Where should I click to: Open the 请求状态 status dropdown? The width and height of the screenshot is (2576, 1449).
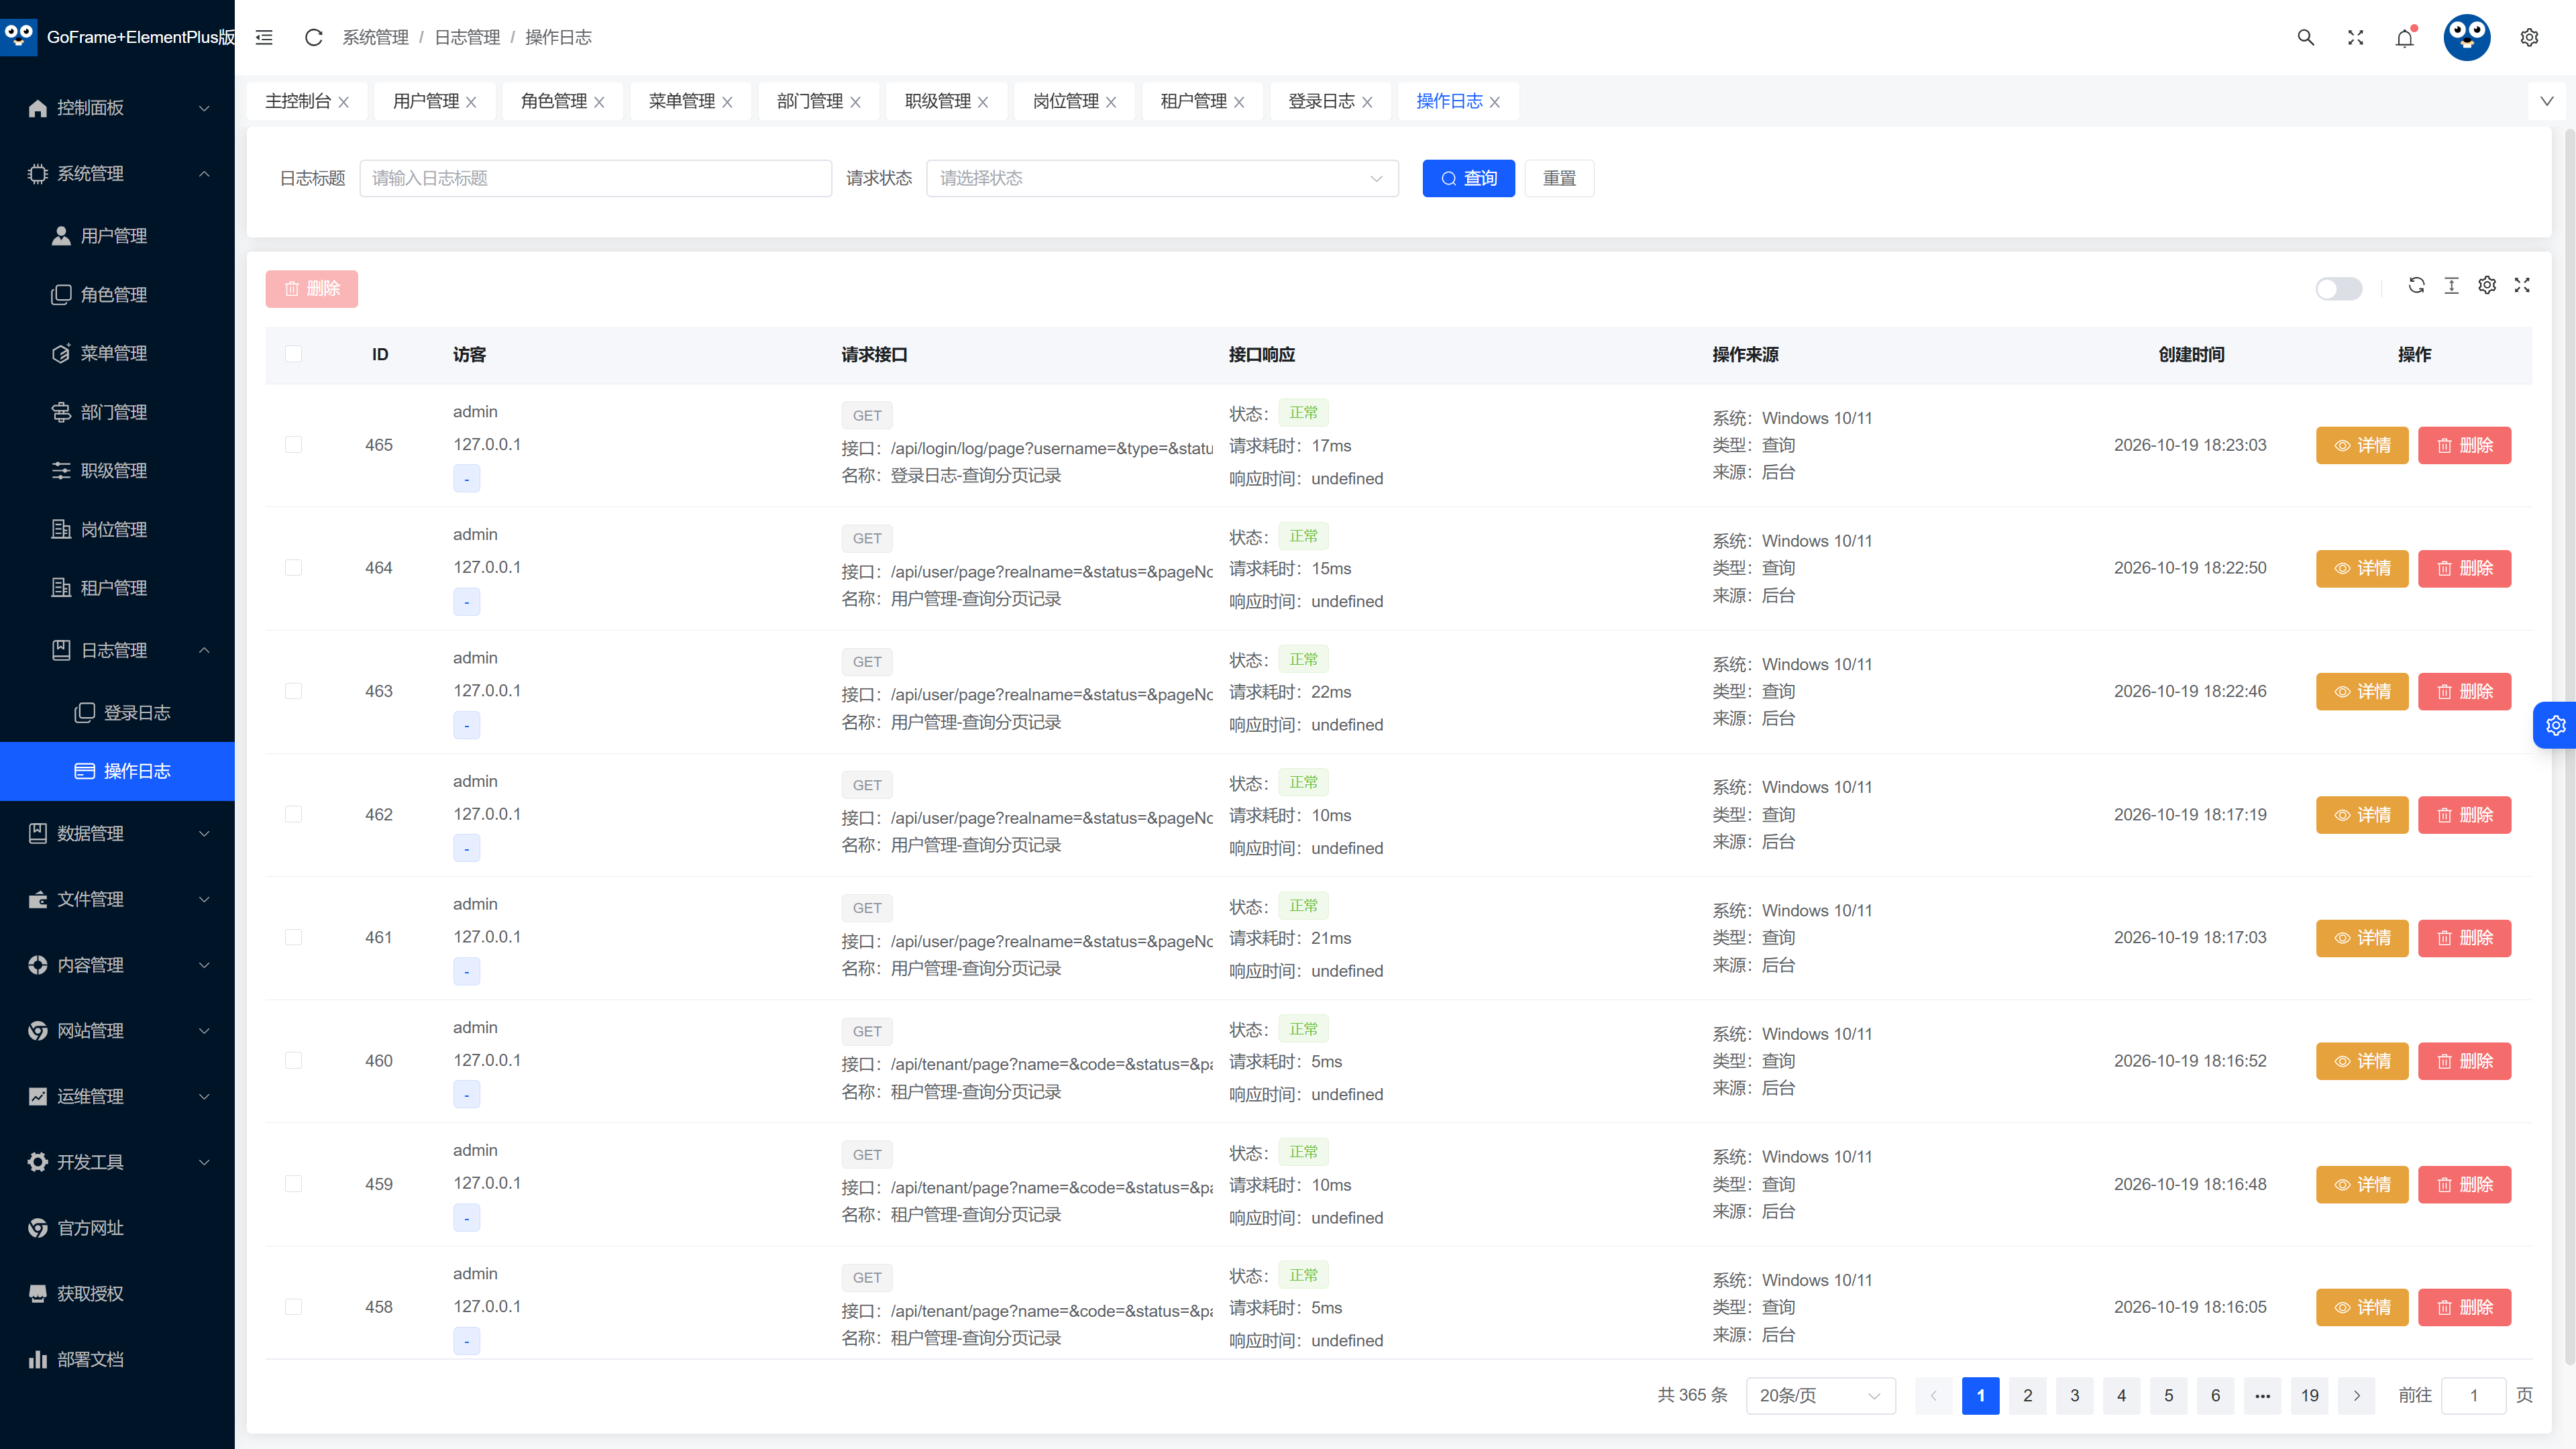(x=1162, y=178)
